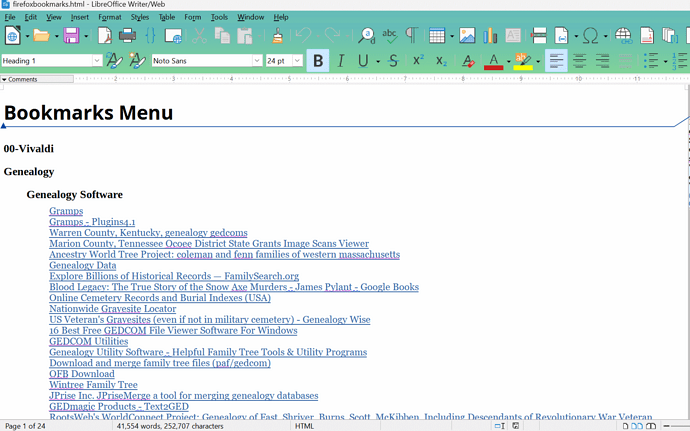Open the GEDCOM Utilities link

tap(89, 341)
